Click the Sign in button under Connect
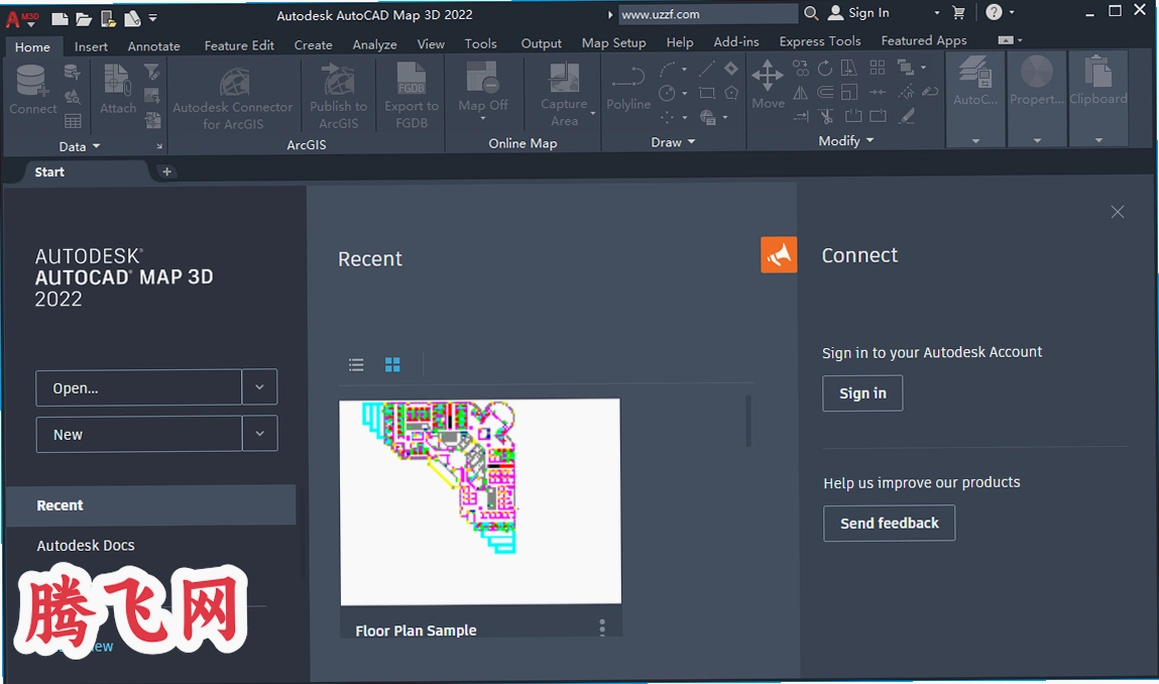This screenshot has height=684, width=1159. coord(863,393)
